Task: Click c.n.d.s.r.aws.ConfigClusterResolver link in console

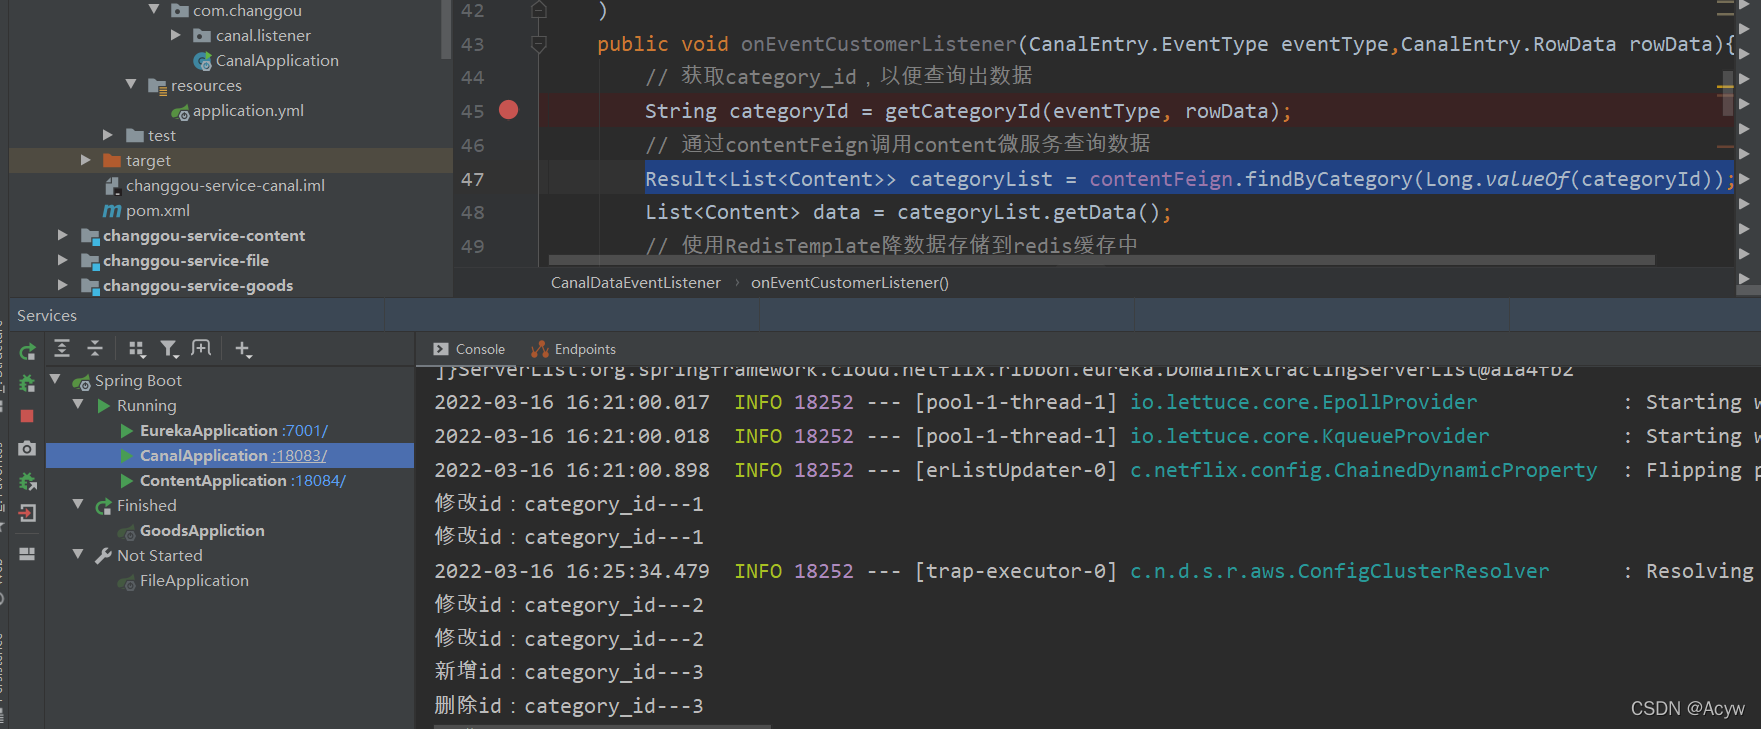Action: [x=1339, y=571]
